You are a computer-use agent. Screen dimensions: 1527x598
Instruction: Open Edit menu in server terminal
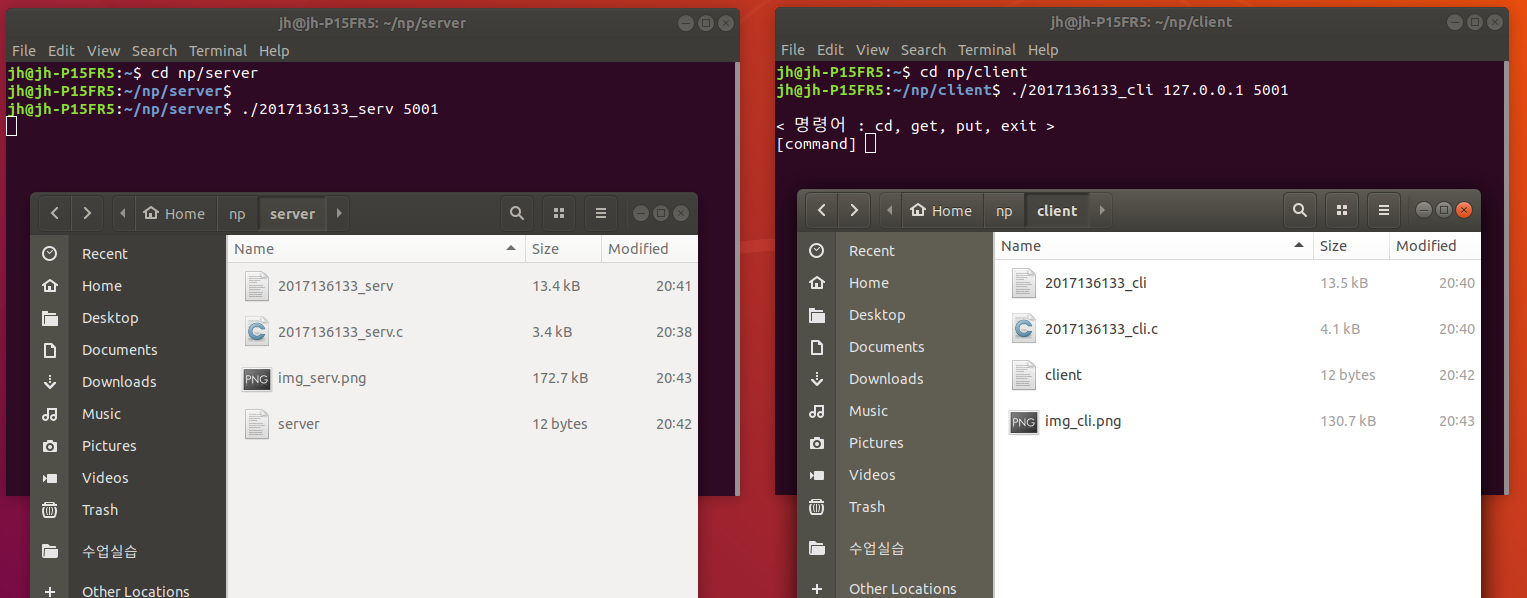(61, 51)
